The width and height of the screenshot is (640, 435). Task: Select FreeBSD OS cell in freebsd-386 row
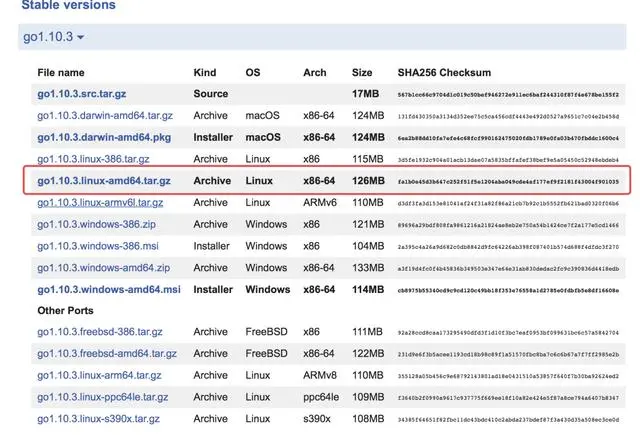(x=266, y=332)
